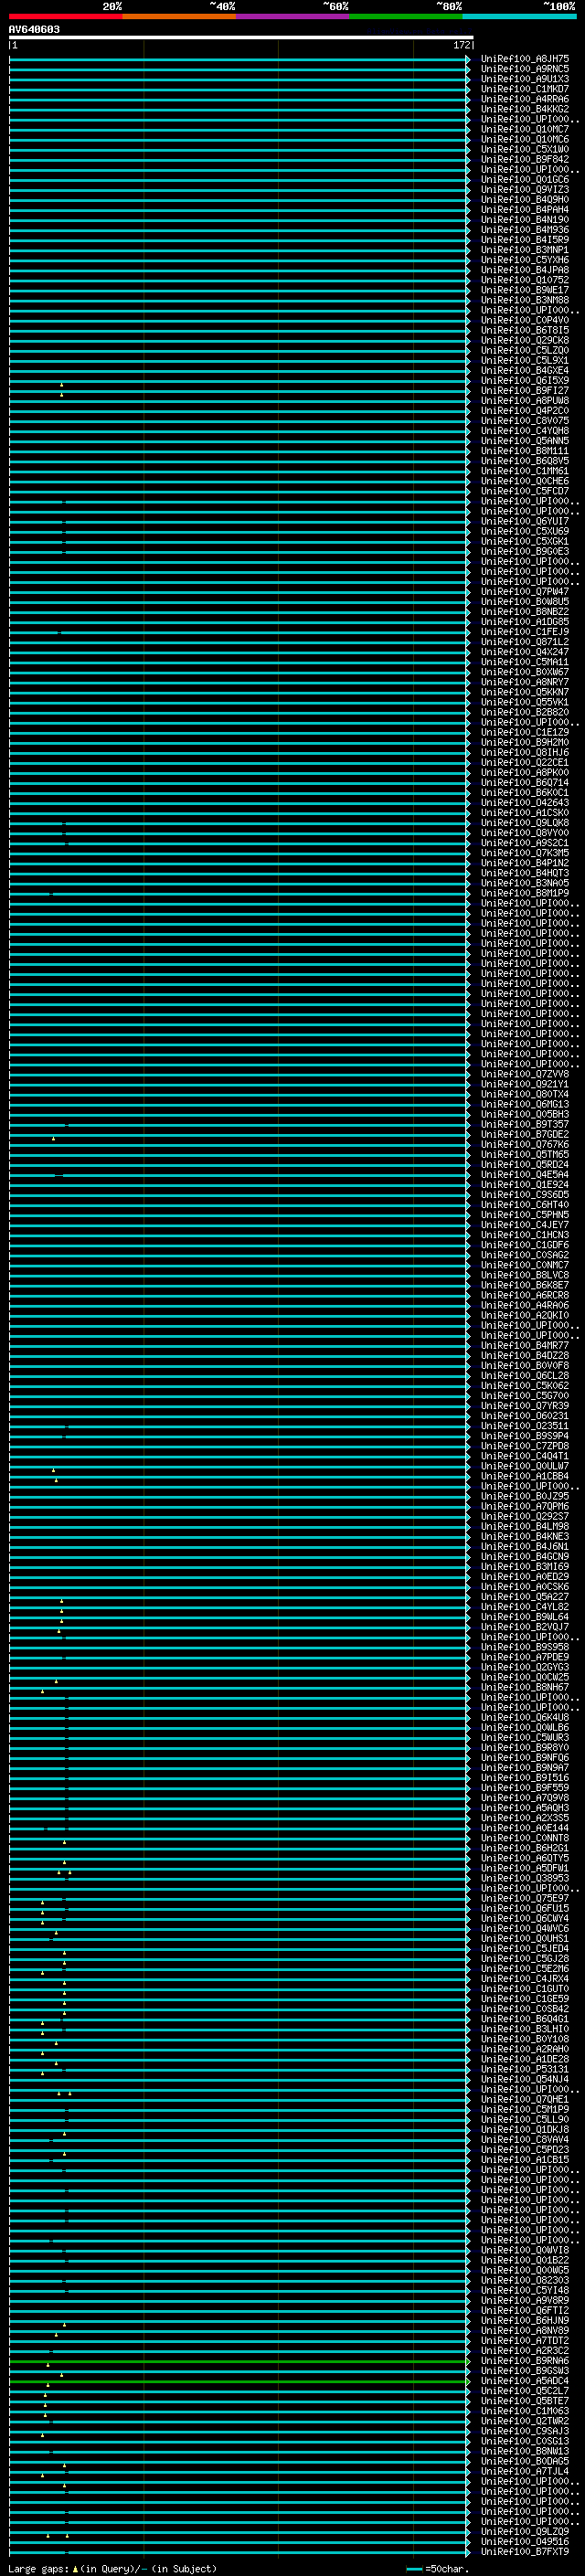
Task: Select the UniRef100_B4JPA8 hit label
Action: pos(525,270)
